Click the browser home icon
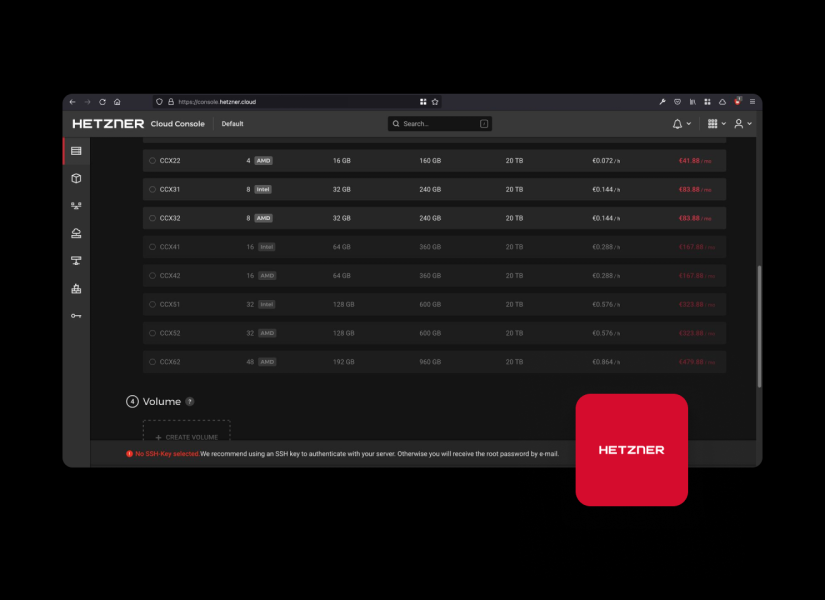This screenshot has width=825, height=600. (x=117, y=102)
